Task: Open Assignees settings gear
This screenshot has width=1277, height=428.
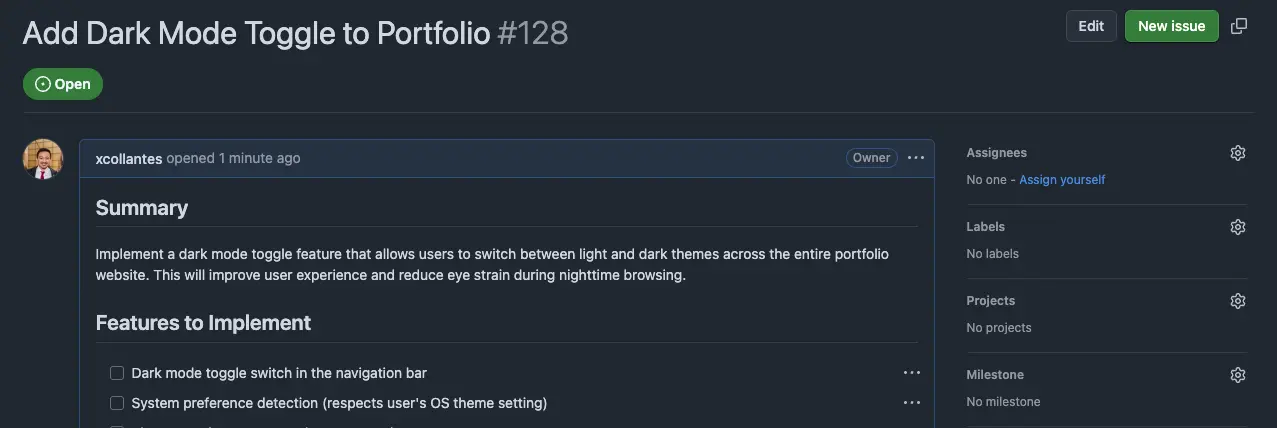Action: [x=1238, y=153]
